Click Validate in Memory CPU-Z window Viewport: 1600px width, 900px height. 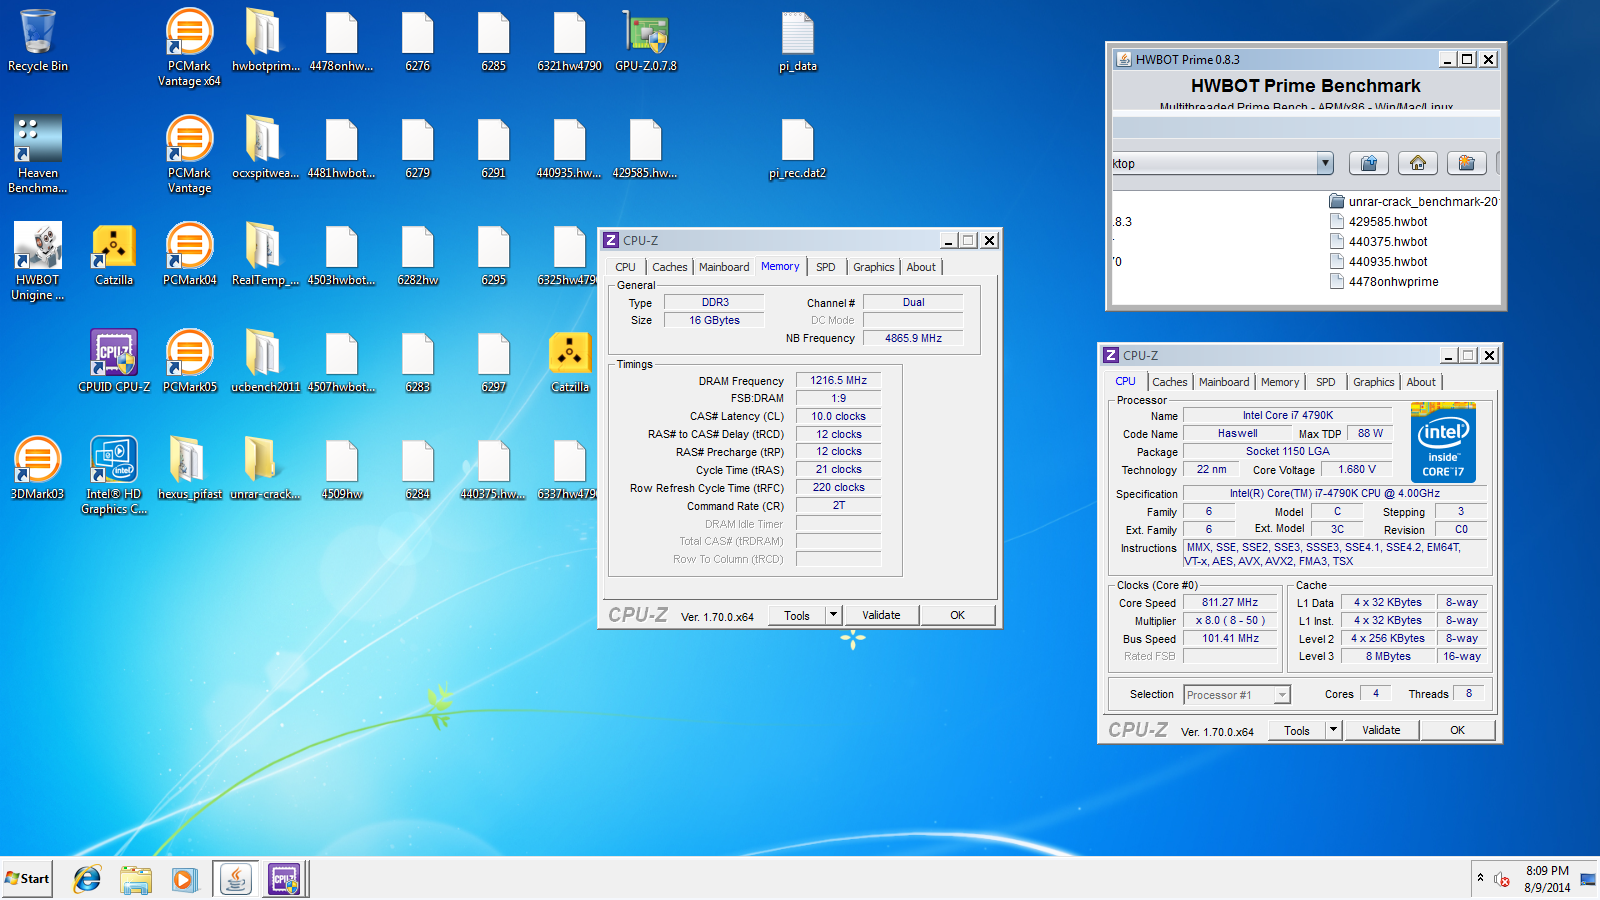point(881,615)
